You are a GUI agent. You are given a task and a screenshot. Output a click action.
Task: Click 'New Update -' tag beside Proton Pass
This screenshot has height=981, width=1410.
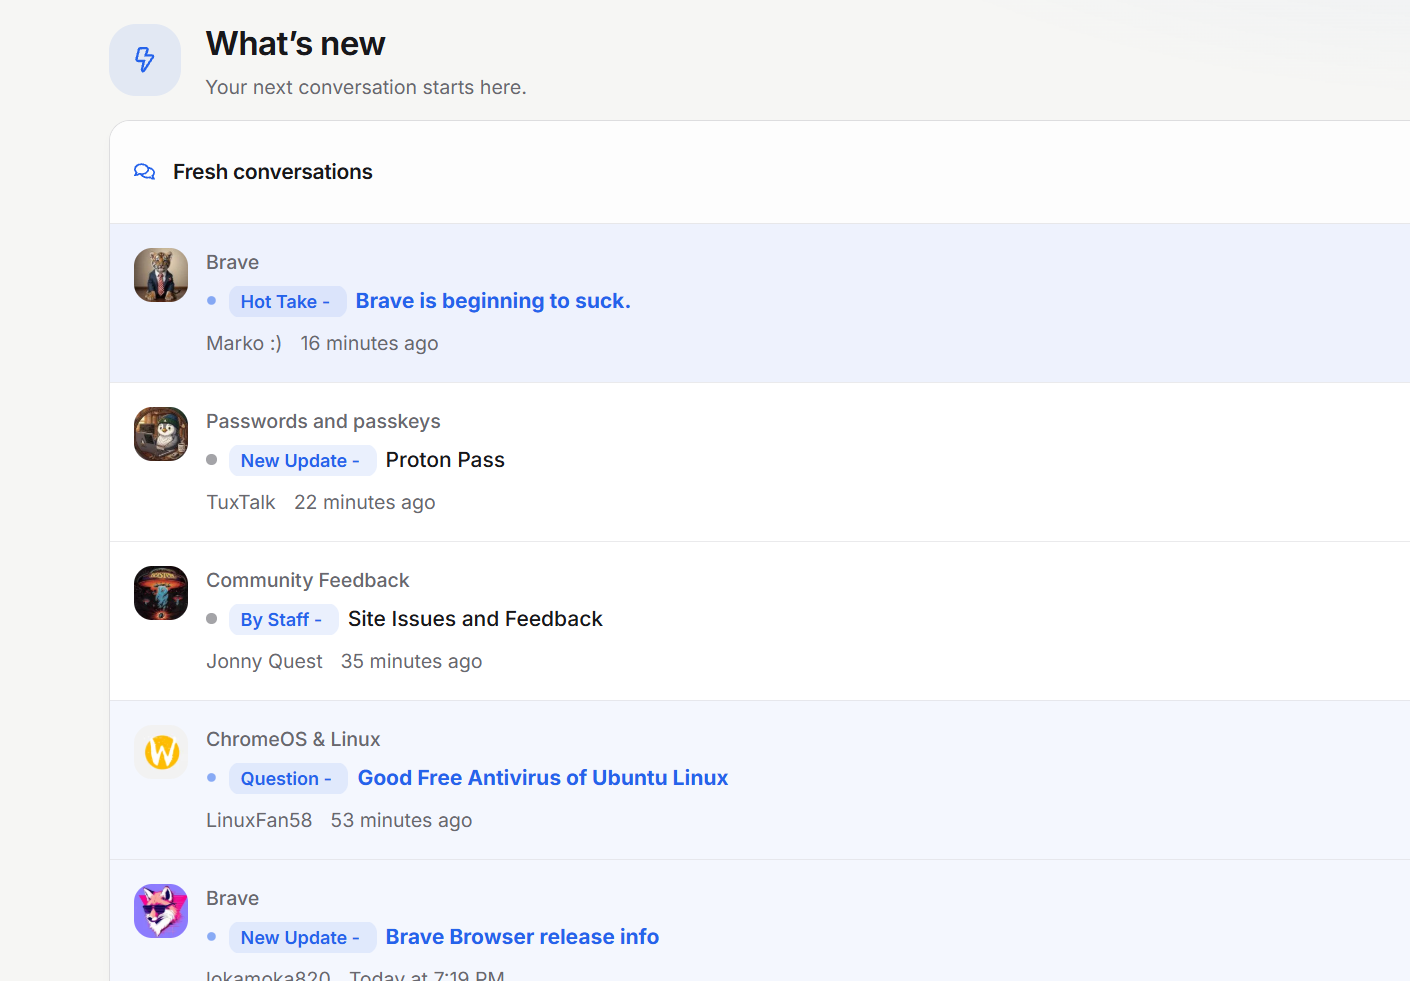[303, 461]
